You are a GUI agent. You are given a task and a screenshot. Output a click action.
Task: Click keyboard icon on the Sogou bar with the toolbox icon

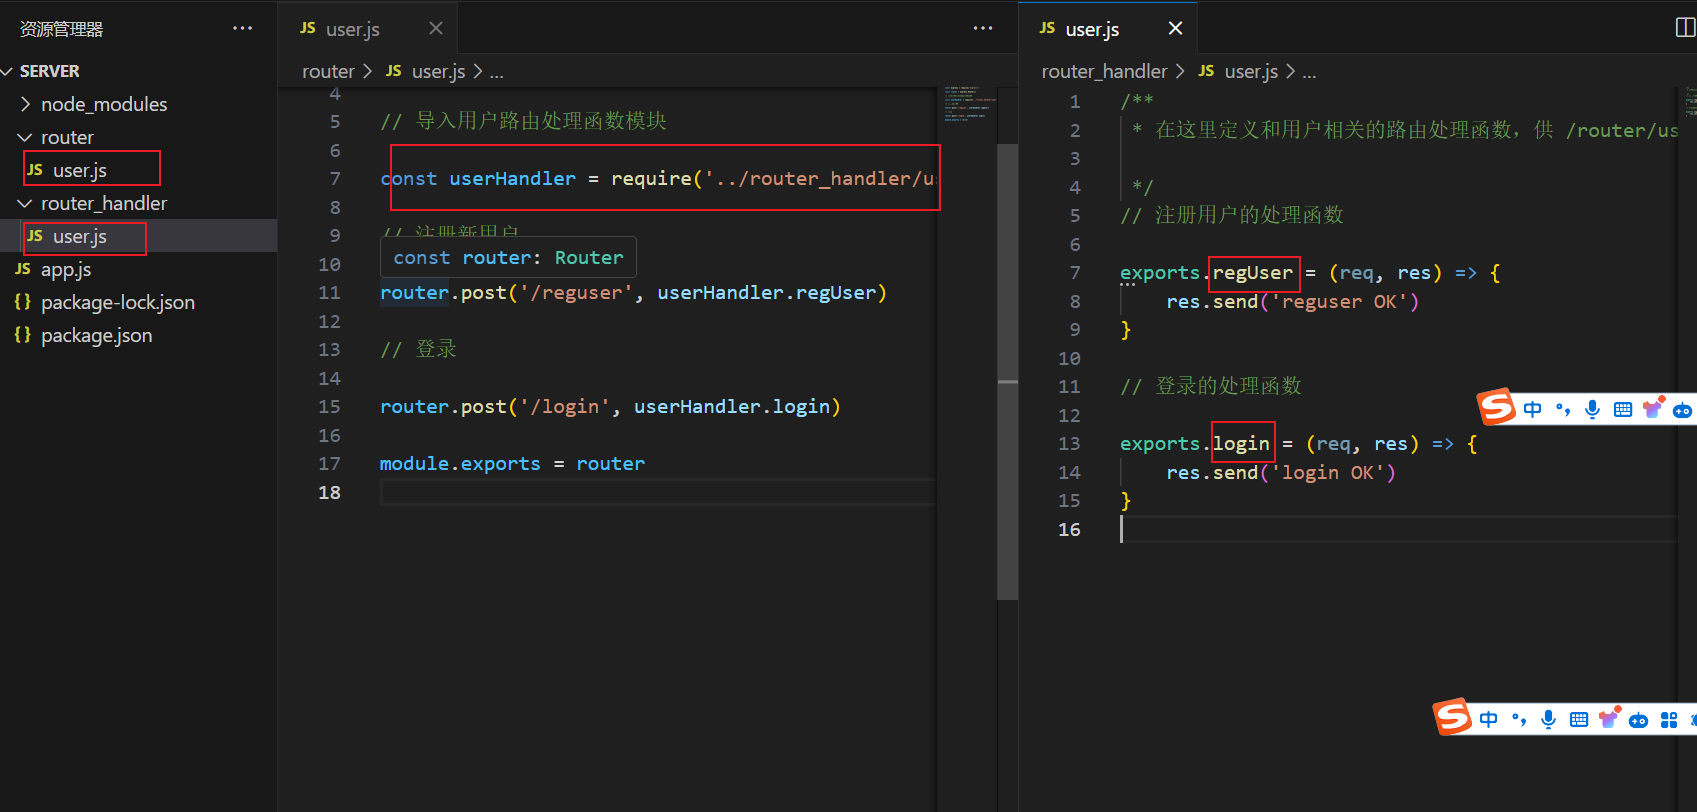(1579, 720)
